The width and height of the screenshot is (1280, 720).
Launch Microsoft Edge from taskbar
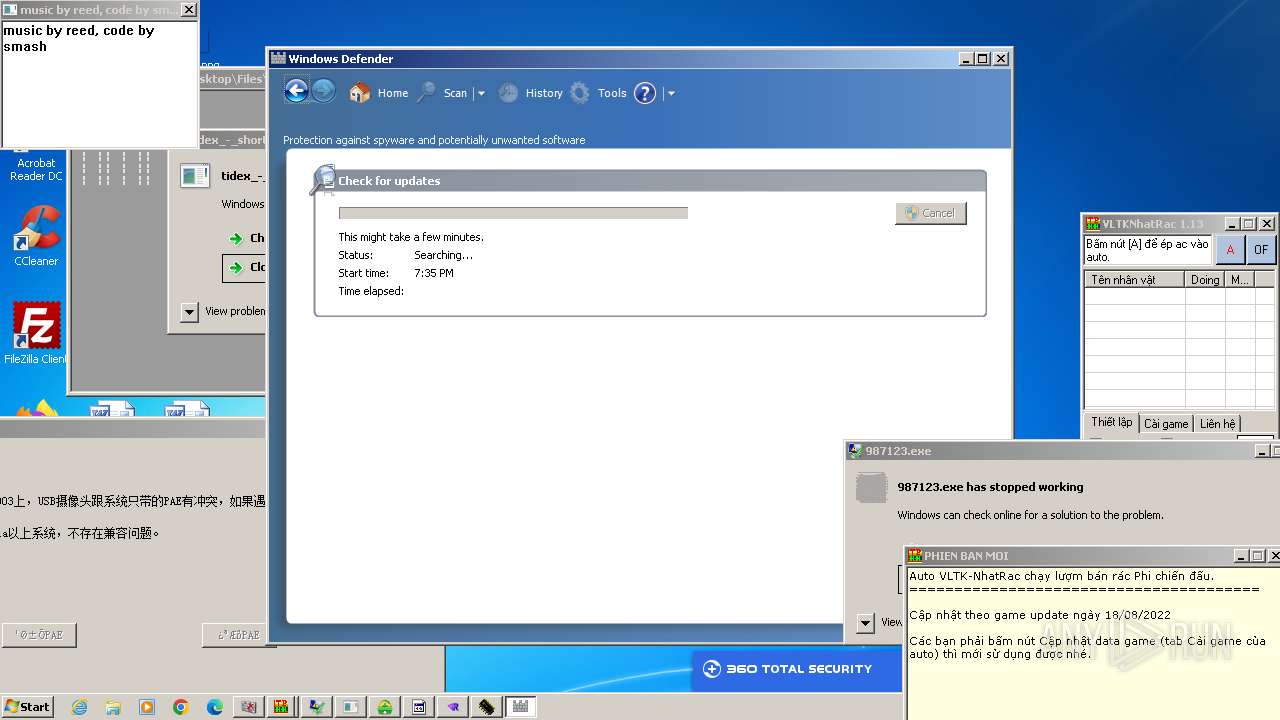(x=215, y=707)
